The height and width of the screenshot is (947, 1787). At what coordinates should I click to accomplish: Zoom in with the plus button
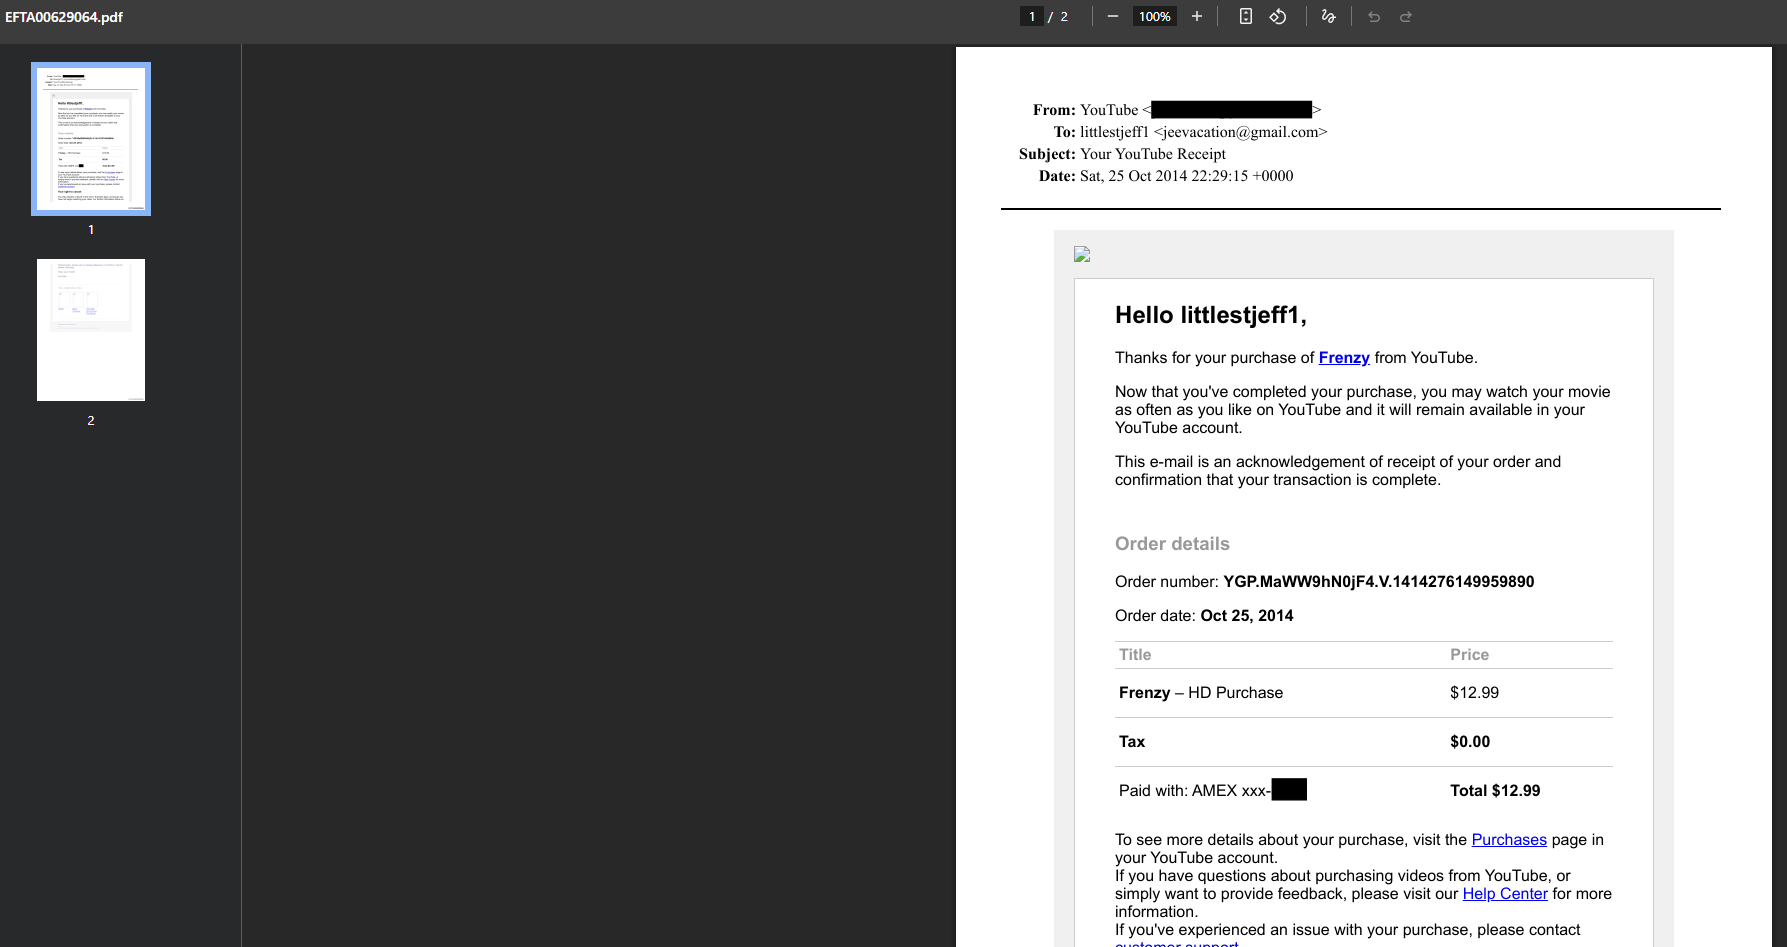pyautogui.click(x=1196, y=16)
